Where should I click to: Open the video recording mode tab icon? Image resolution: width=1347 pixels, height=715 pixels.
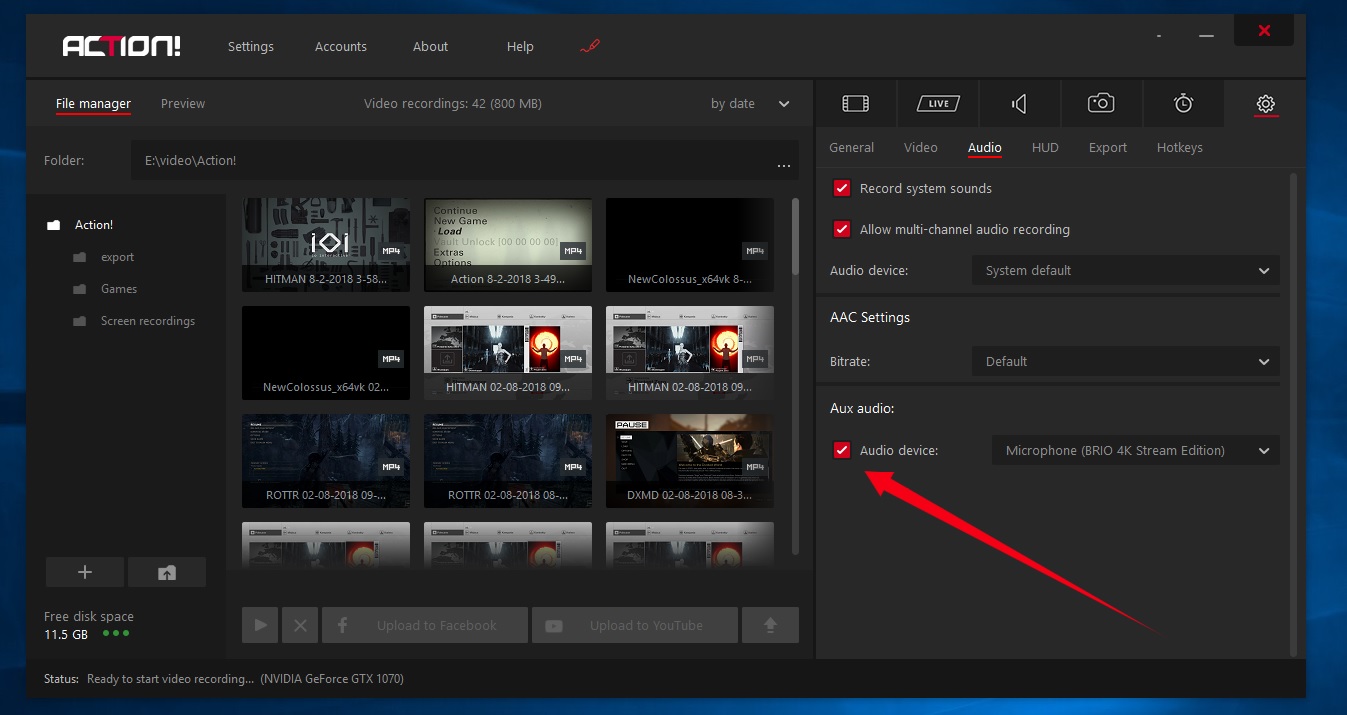point(855,104)
